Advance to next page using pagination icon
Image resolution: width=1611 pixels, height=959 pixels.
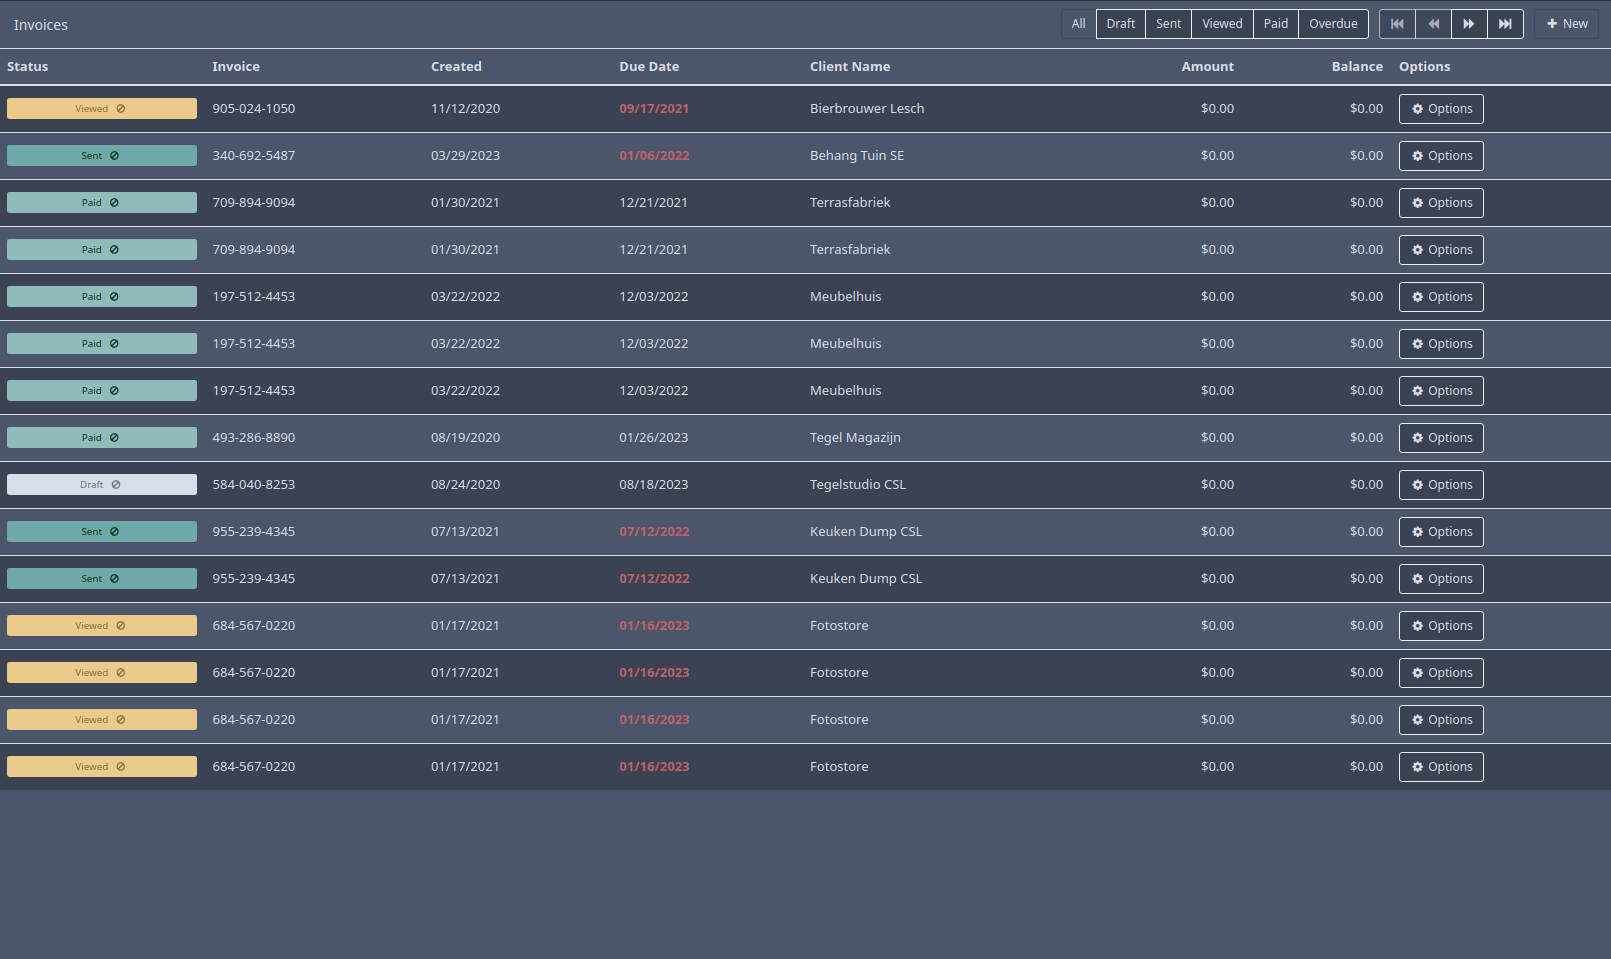pyautogui.click(x=1469, y=23)
